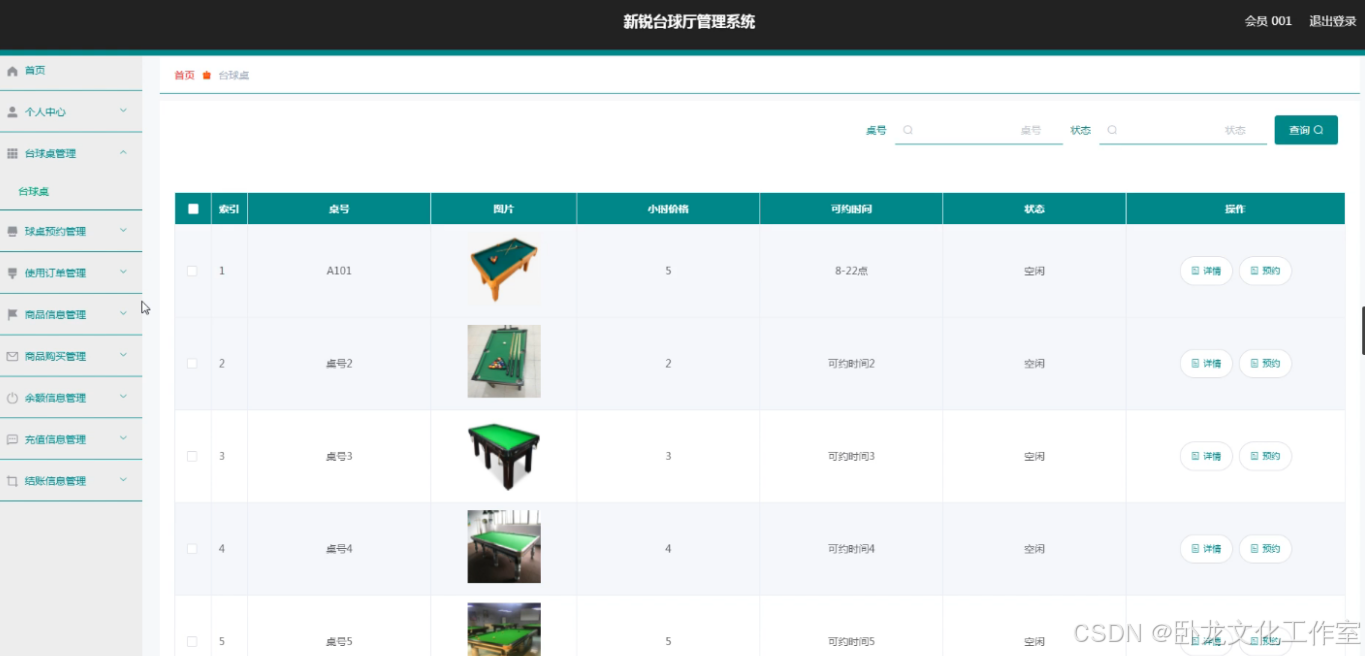Click the 桌号 column header

[x=339, y=209]
